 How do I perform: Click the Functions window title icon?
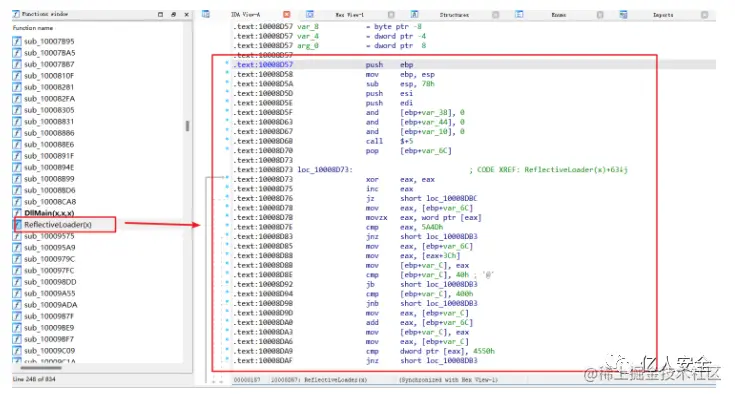pyautogui.click(x=16, y=14)
